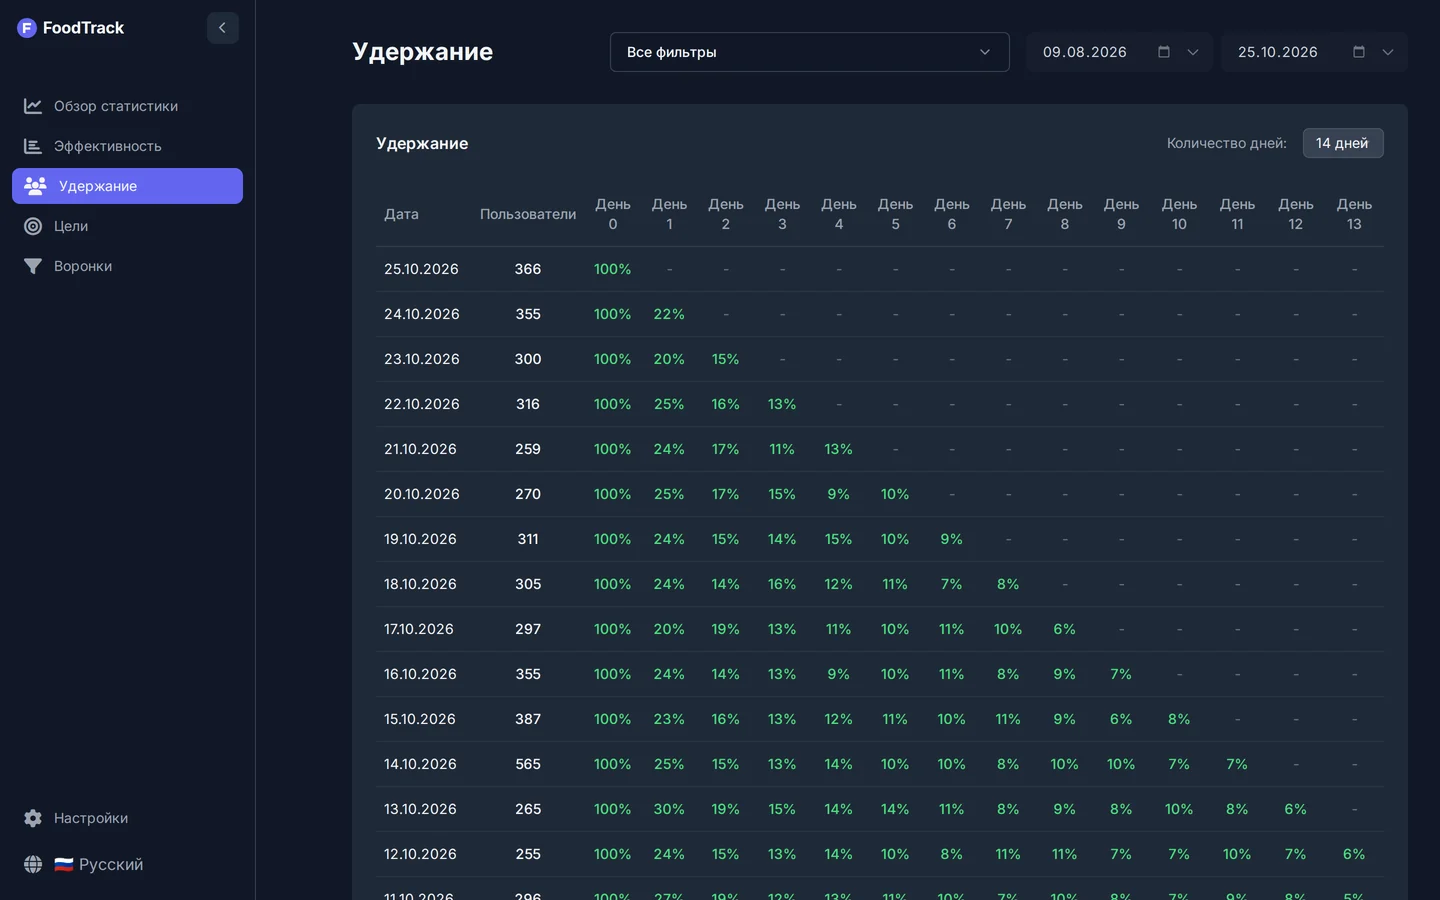Viewport: 1440px width, 900px height.
Task: Click the FoodTrack logo icon
Action: coord(27,28)
